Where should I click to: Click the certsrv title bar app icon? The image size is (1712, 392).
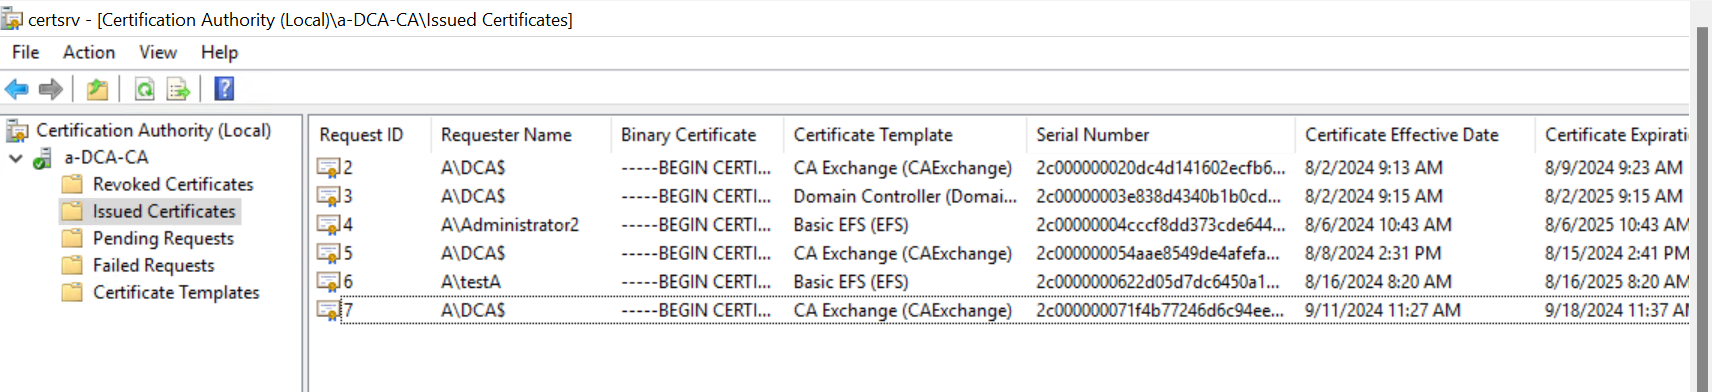tap(12, 19)
